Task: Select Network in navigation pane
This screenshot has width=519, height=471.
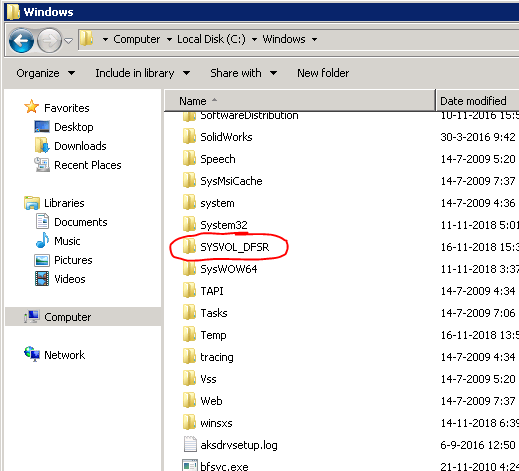Action: [x=65, y=355]
